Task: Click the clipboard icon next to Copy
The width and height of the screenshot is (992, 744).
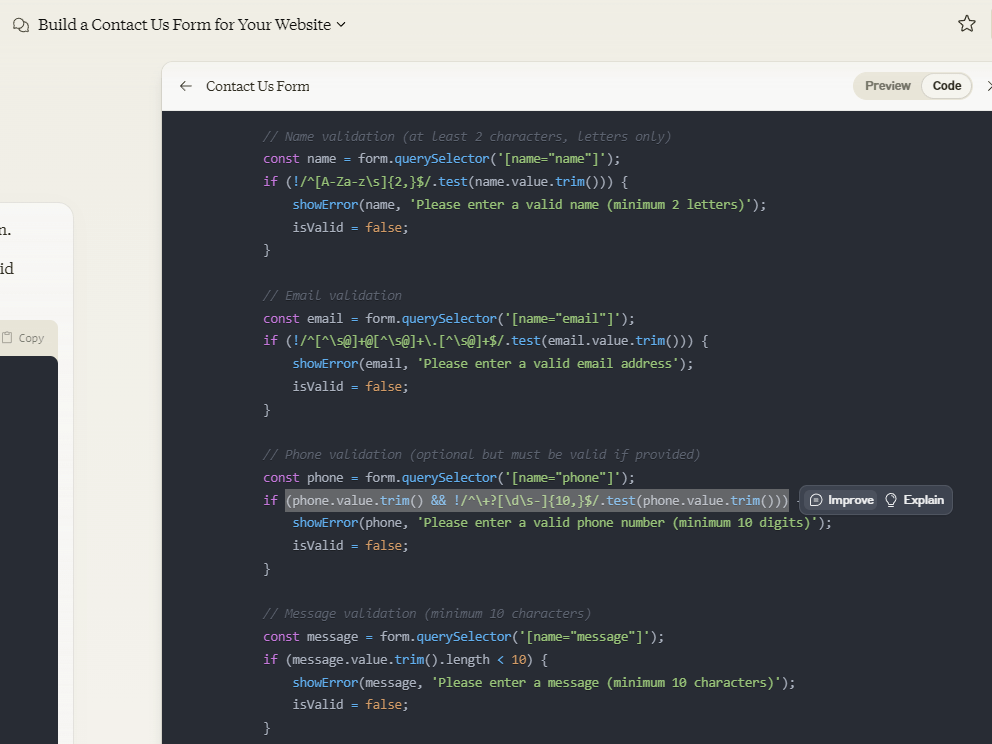Action: (x=7, y=337)
